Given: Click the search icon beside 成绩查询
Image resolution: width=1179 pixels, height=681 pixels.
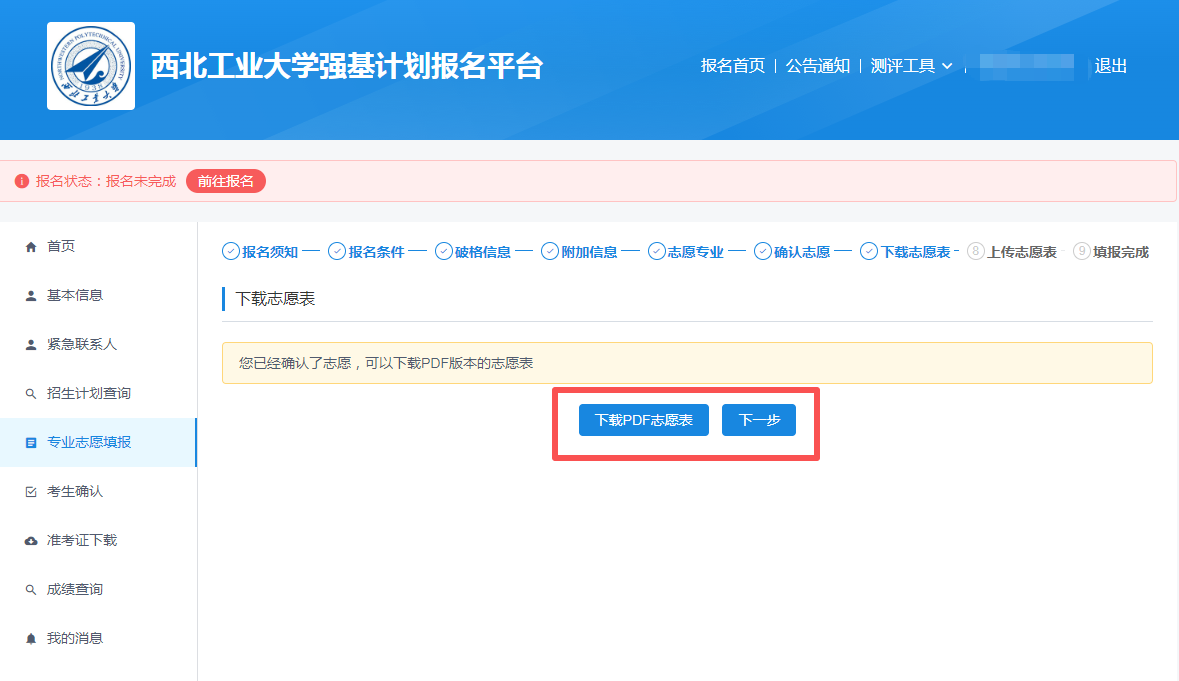Looking at the screenshot, I should [31, 590].
